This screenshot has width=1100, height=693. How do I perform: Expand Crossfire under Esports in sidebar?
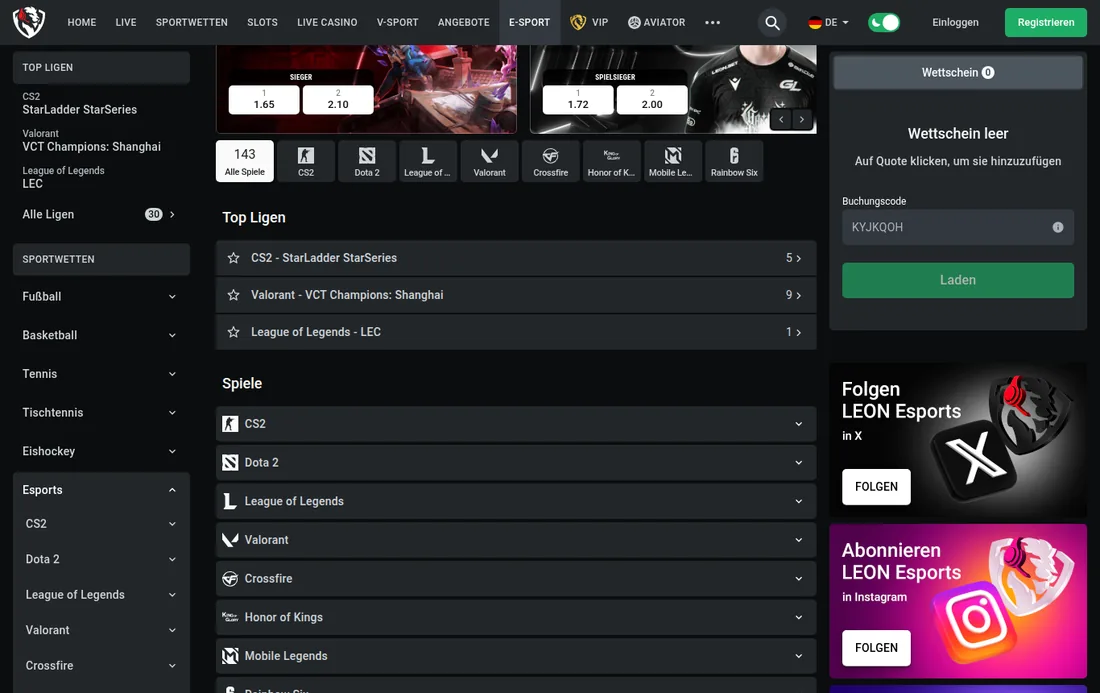101,666
